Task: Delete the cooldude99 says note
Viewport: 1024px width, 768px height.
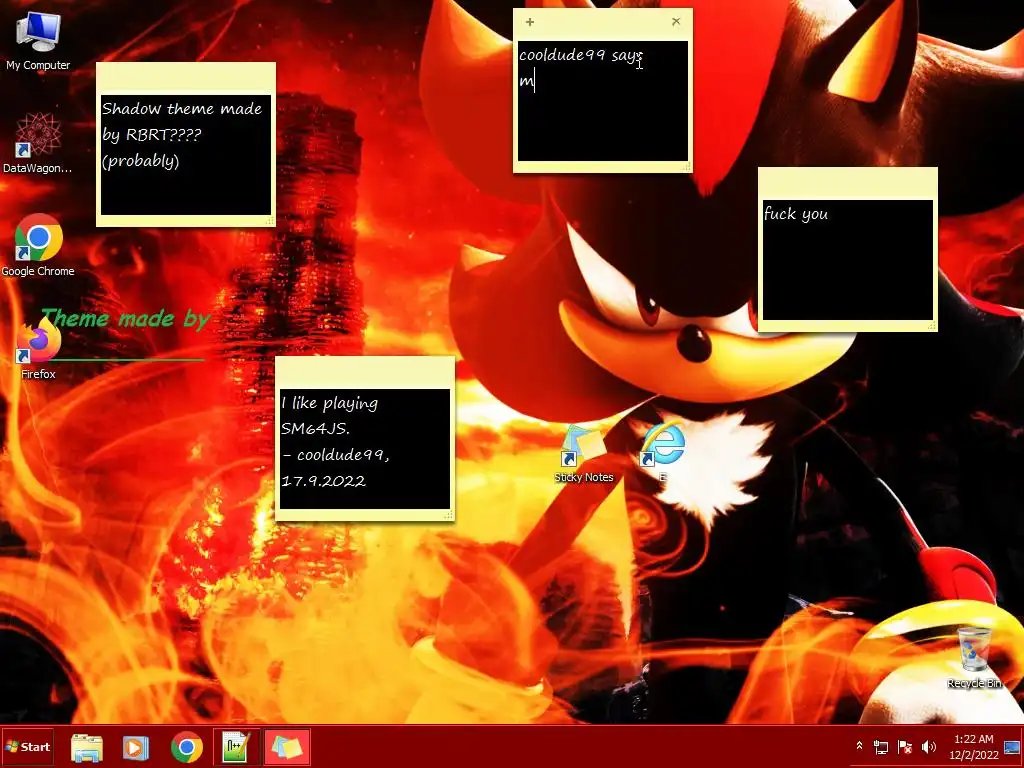Action: [x=676, y=22]
